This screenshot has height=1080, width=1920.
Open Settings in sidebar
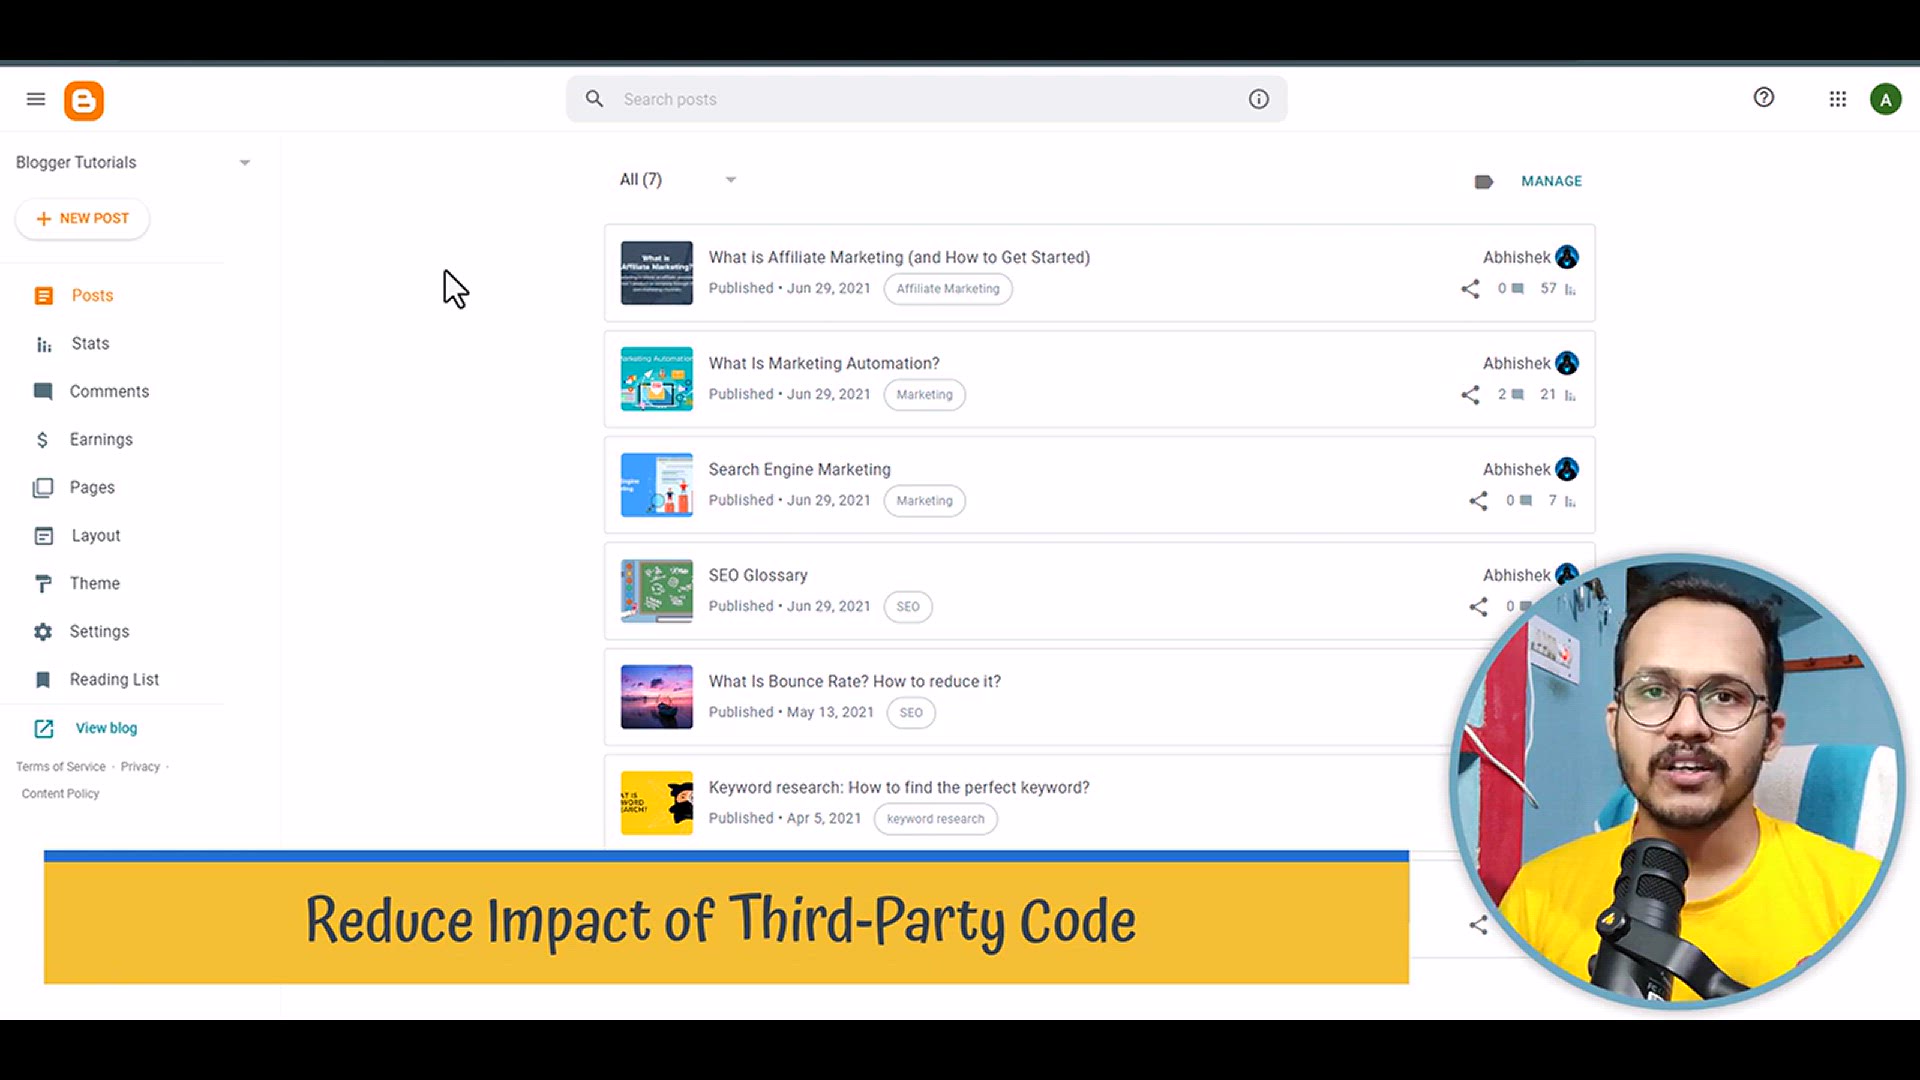[99, 631]
